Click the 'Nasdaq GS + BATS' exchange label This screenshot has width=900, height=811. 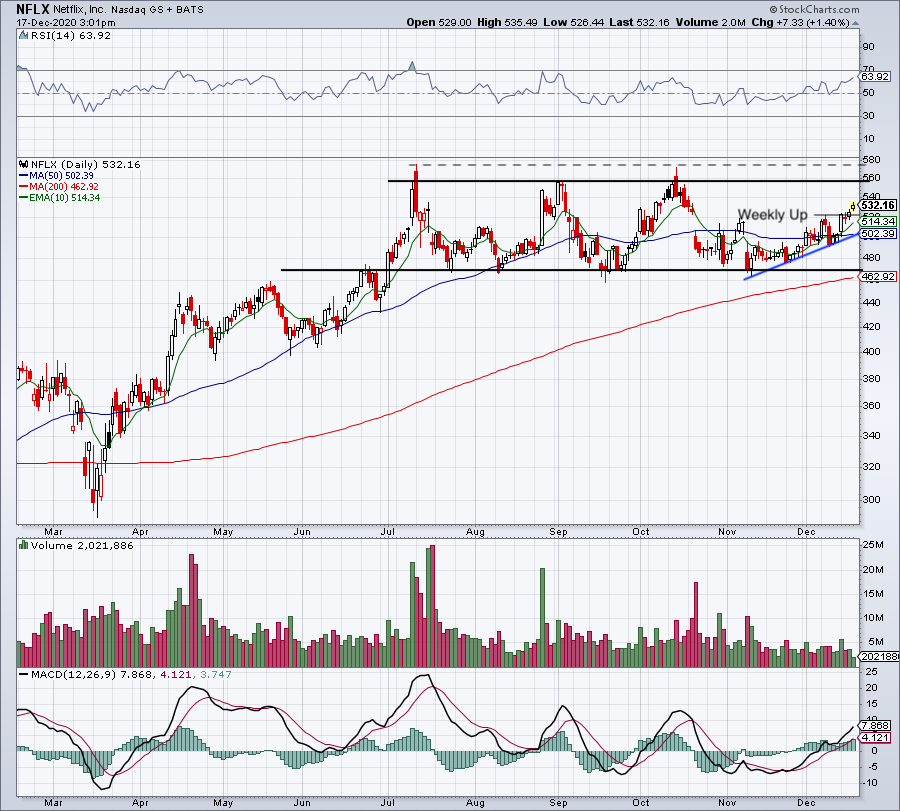pyautogui.click(x=157, y=10)
